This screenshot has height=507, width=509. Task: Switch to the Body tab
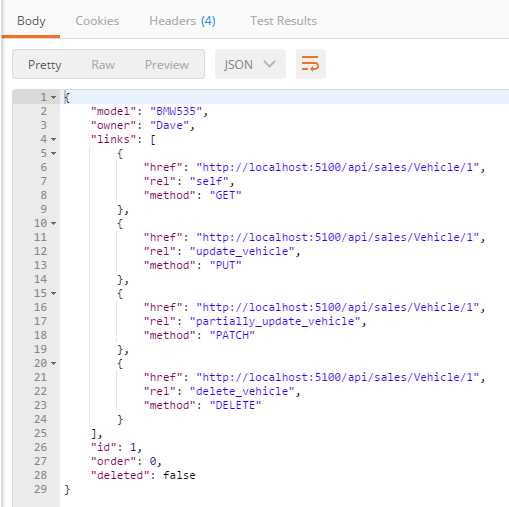31,21
